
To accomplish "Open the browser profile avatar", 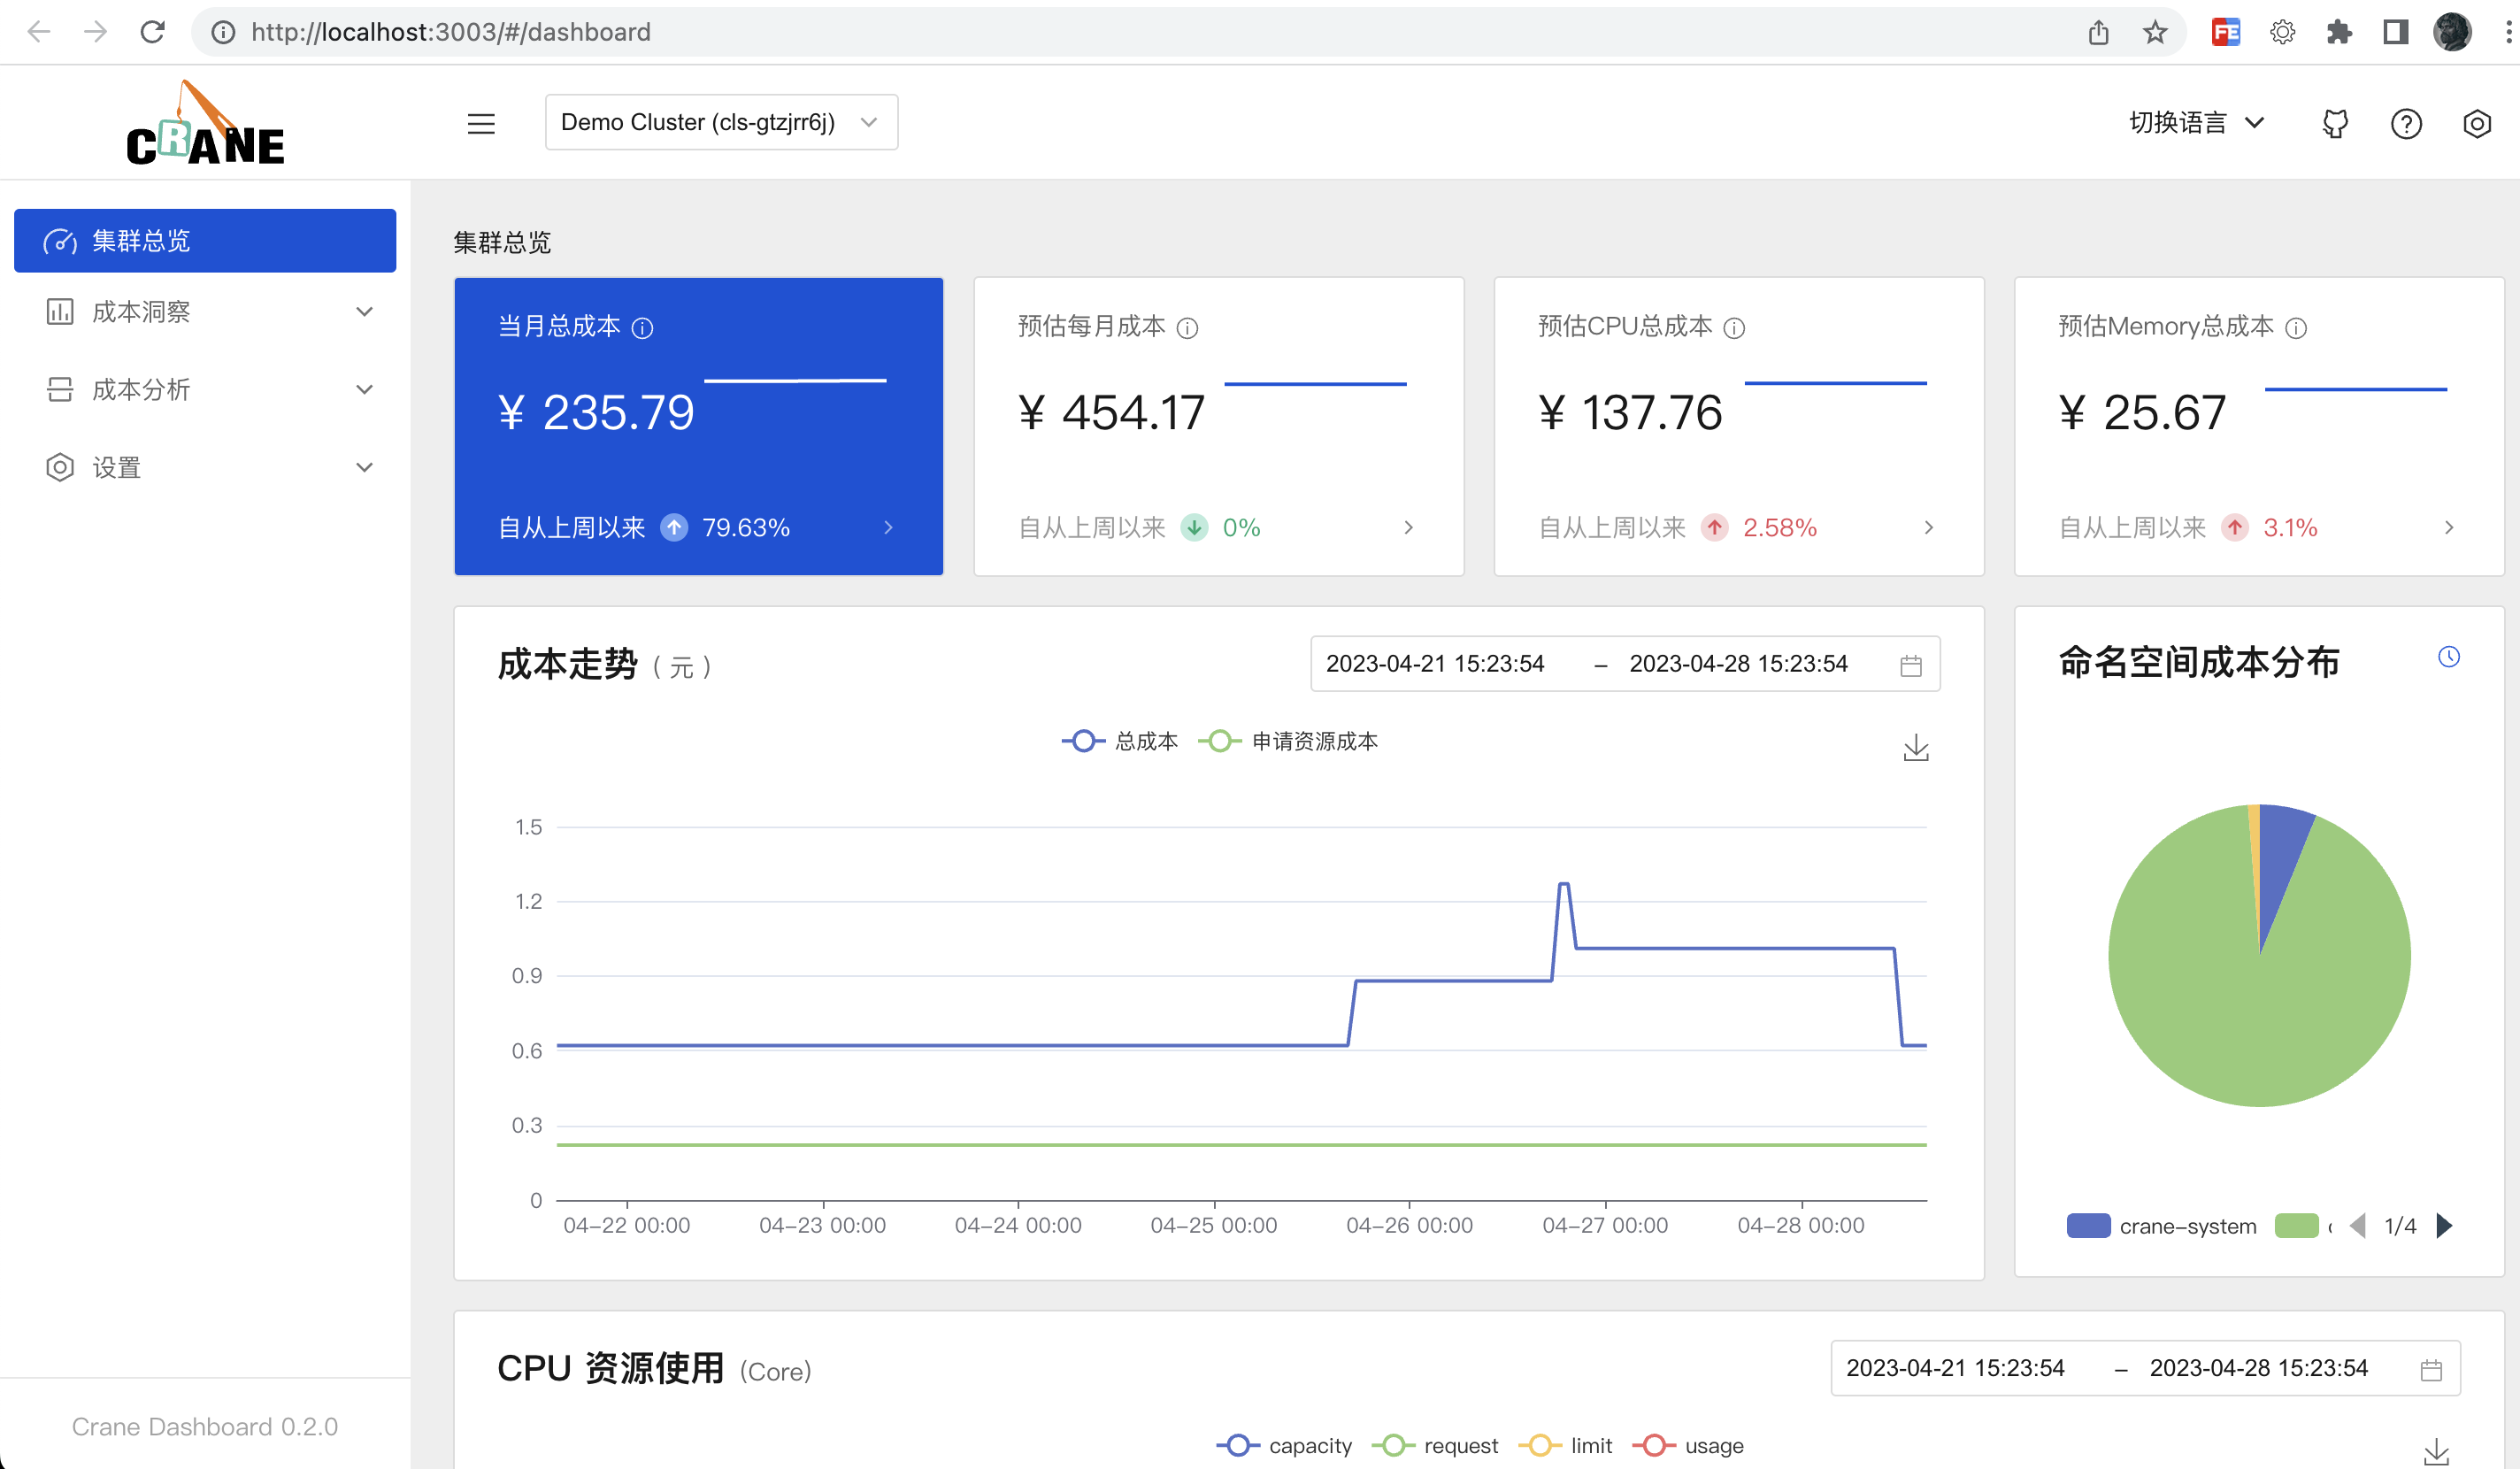I will pos(2452,32).
